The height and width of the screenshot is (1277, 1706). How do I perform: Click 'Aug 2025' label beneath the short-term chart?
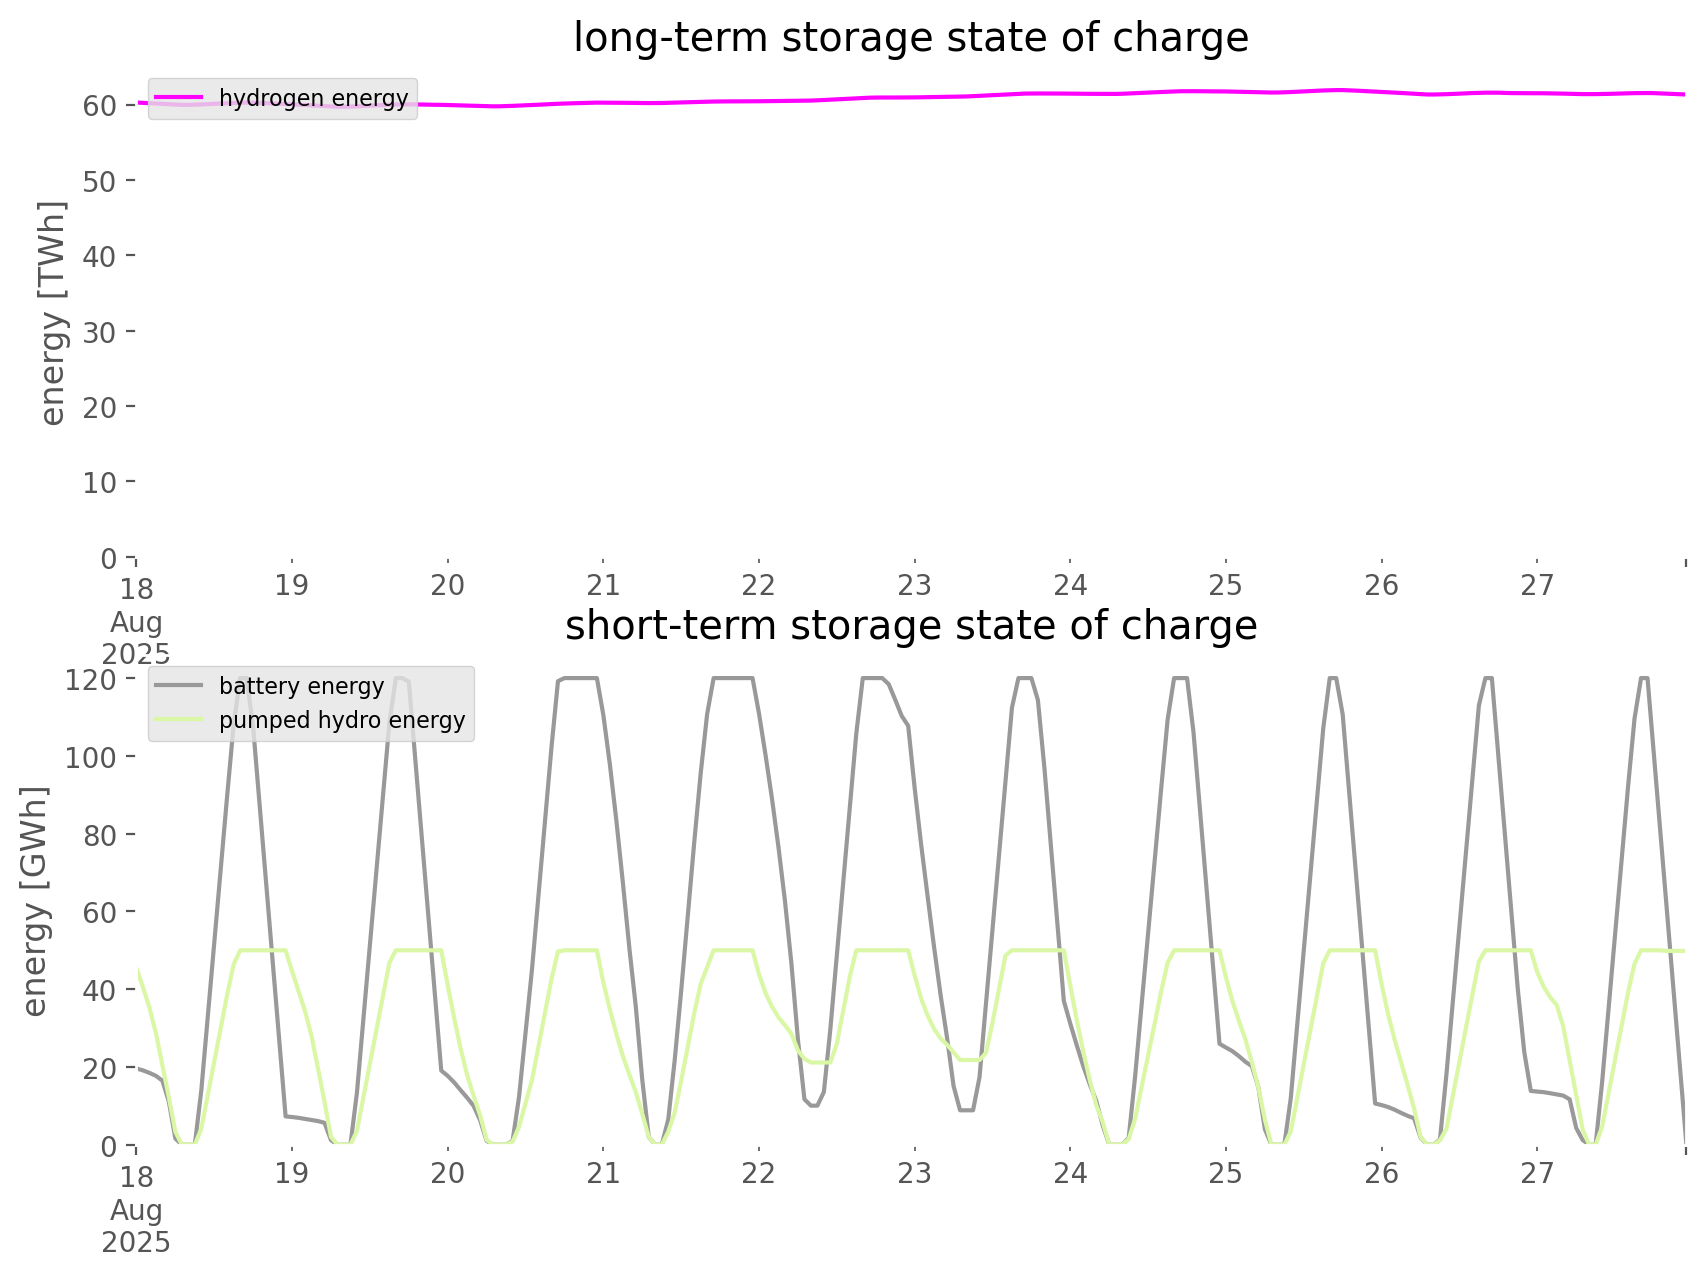pos(136,1226)
